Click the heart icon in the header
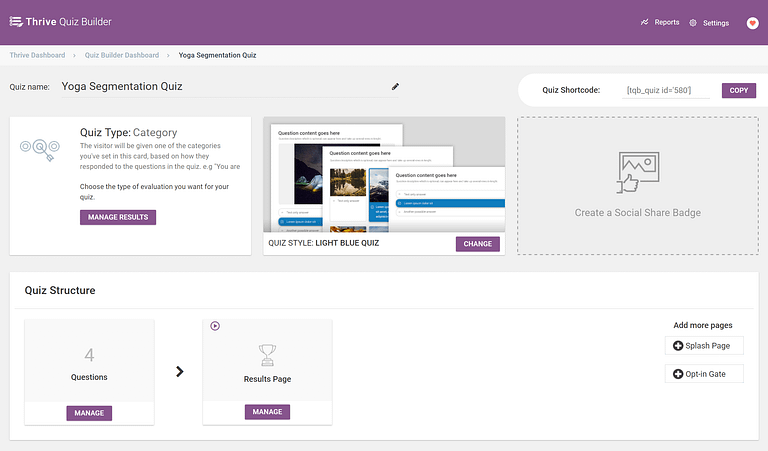This screenshot has width=768, height=451. (x=752, y=23)
